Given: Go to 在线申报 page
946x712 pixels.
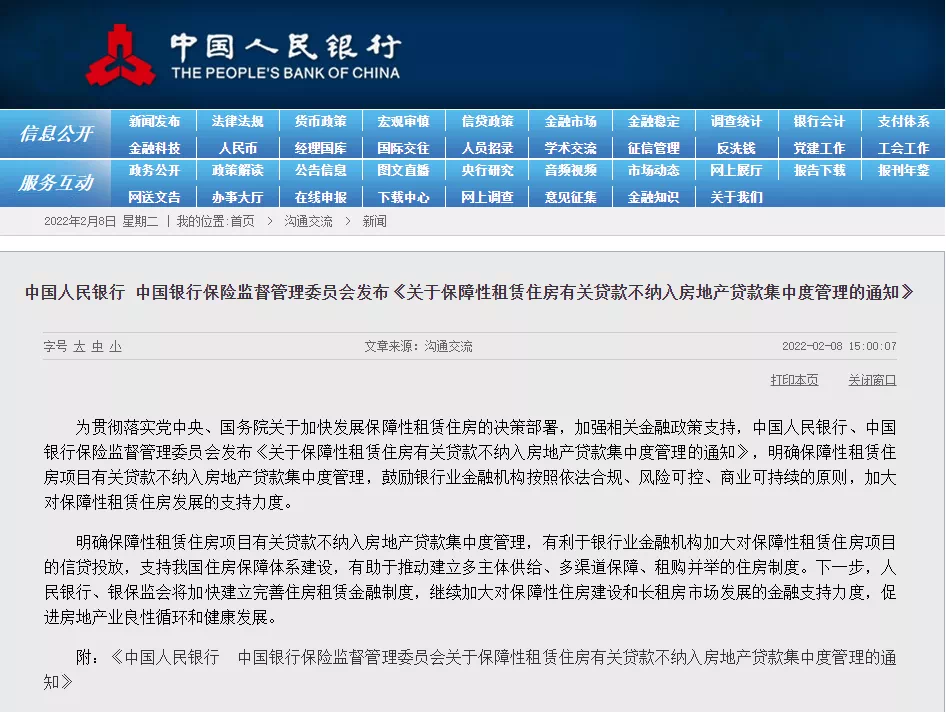Looking at the screenshot, I should click(x=321, y=197).
